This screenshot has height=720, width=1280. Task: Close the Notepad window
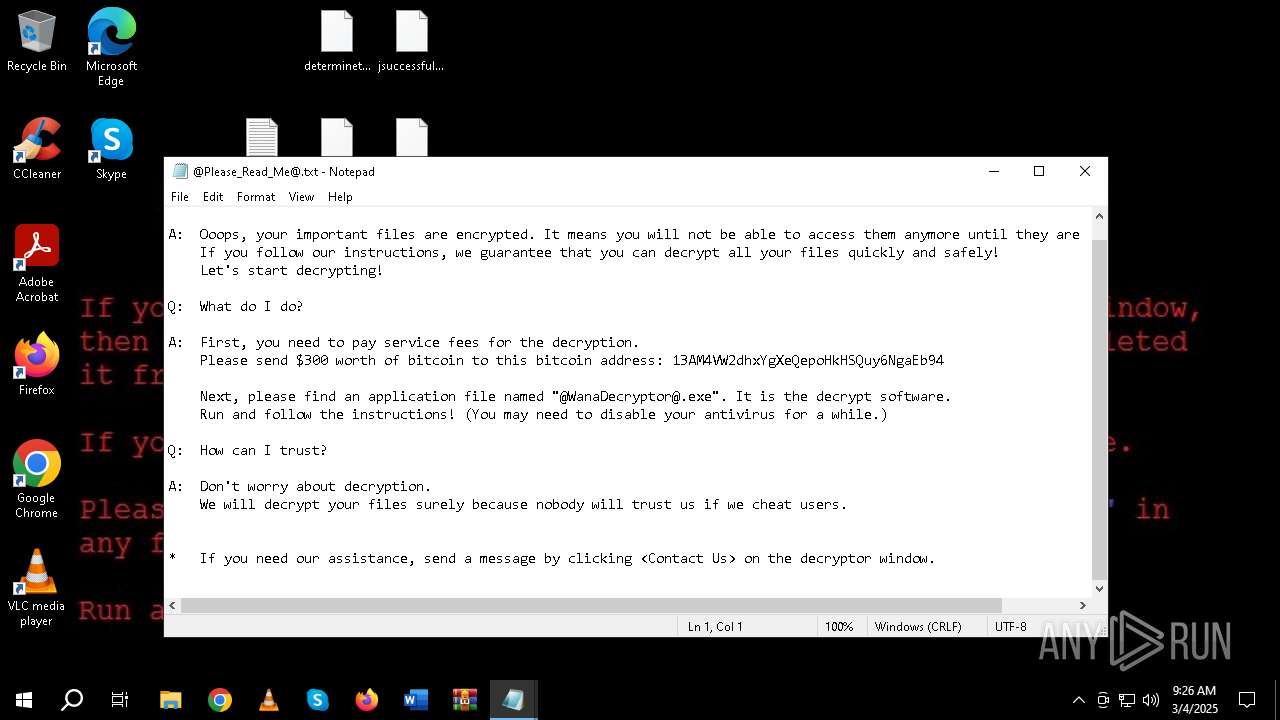(1085, 172)
